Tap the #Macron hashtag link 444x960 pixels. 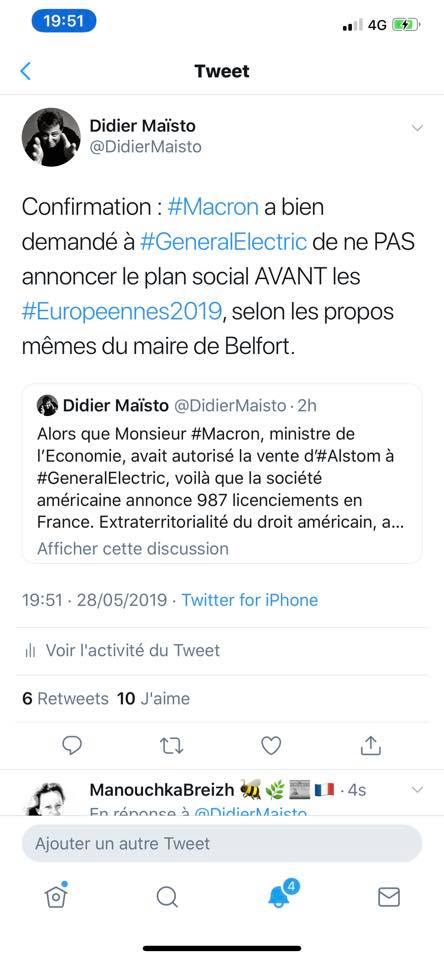click(x=213, y=207)
